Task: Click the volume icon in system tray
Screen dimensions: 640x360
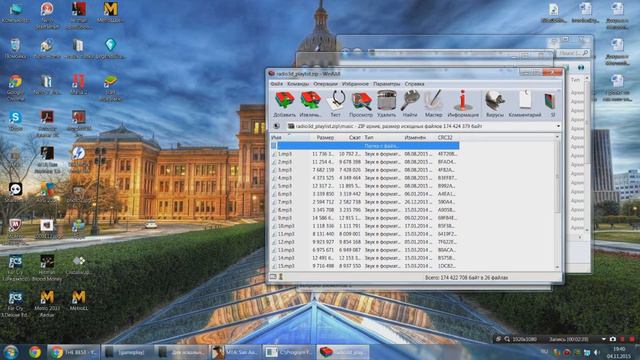Action: click(596, 352)
